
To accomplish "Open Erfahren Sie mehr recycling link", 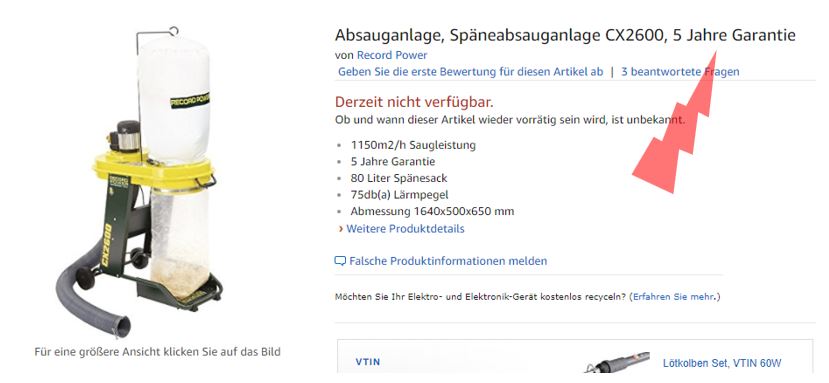I will click(x=674, y=297).
